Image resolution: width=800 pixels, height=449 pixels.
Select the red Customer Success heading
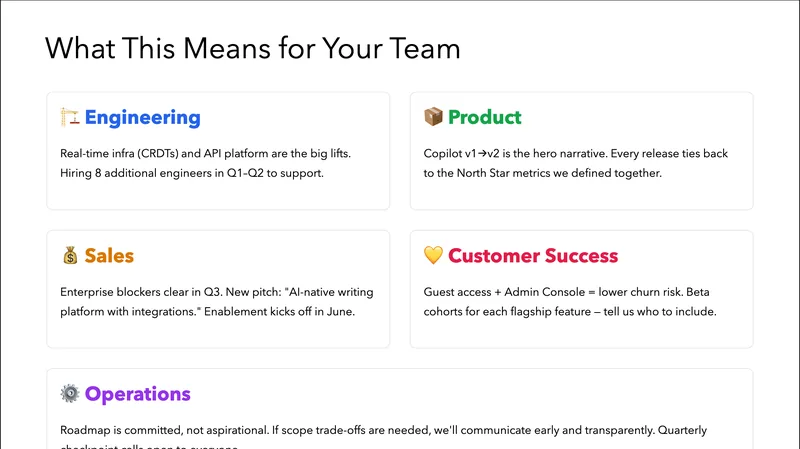(x=532, y=256)
